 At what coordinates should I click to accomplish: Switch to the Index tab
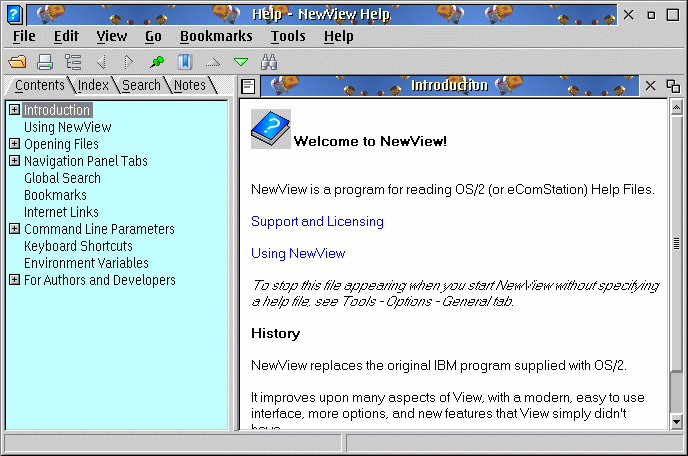pyautogui.click(x=93, y=85)
